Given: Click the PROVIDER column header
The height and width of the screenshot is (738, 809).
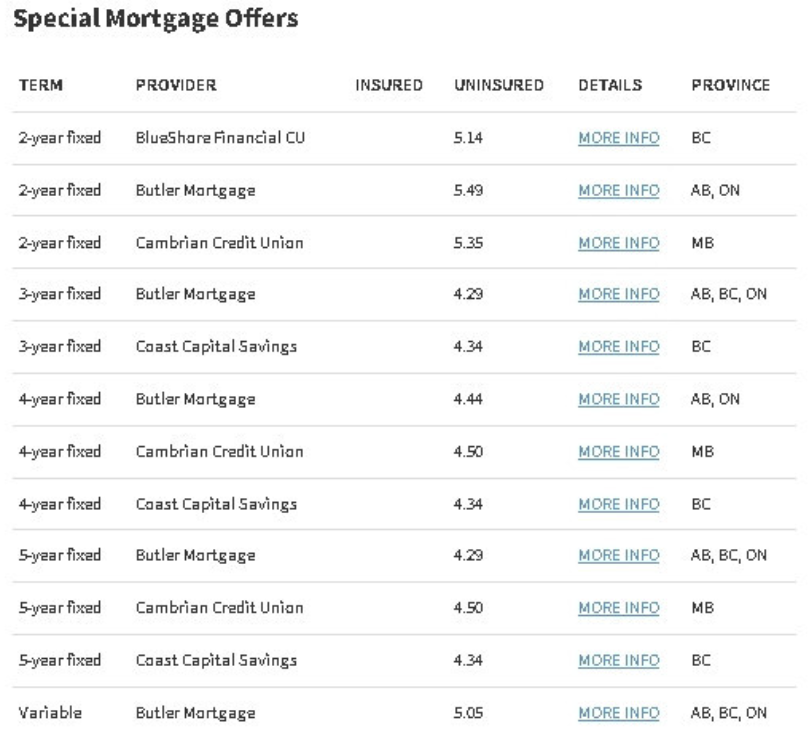Looking at the screenshot, I should click(176, 85).
